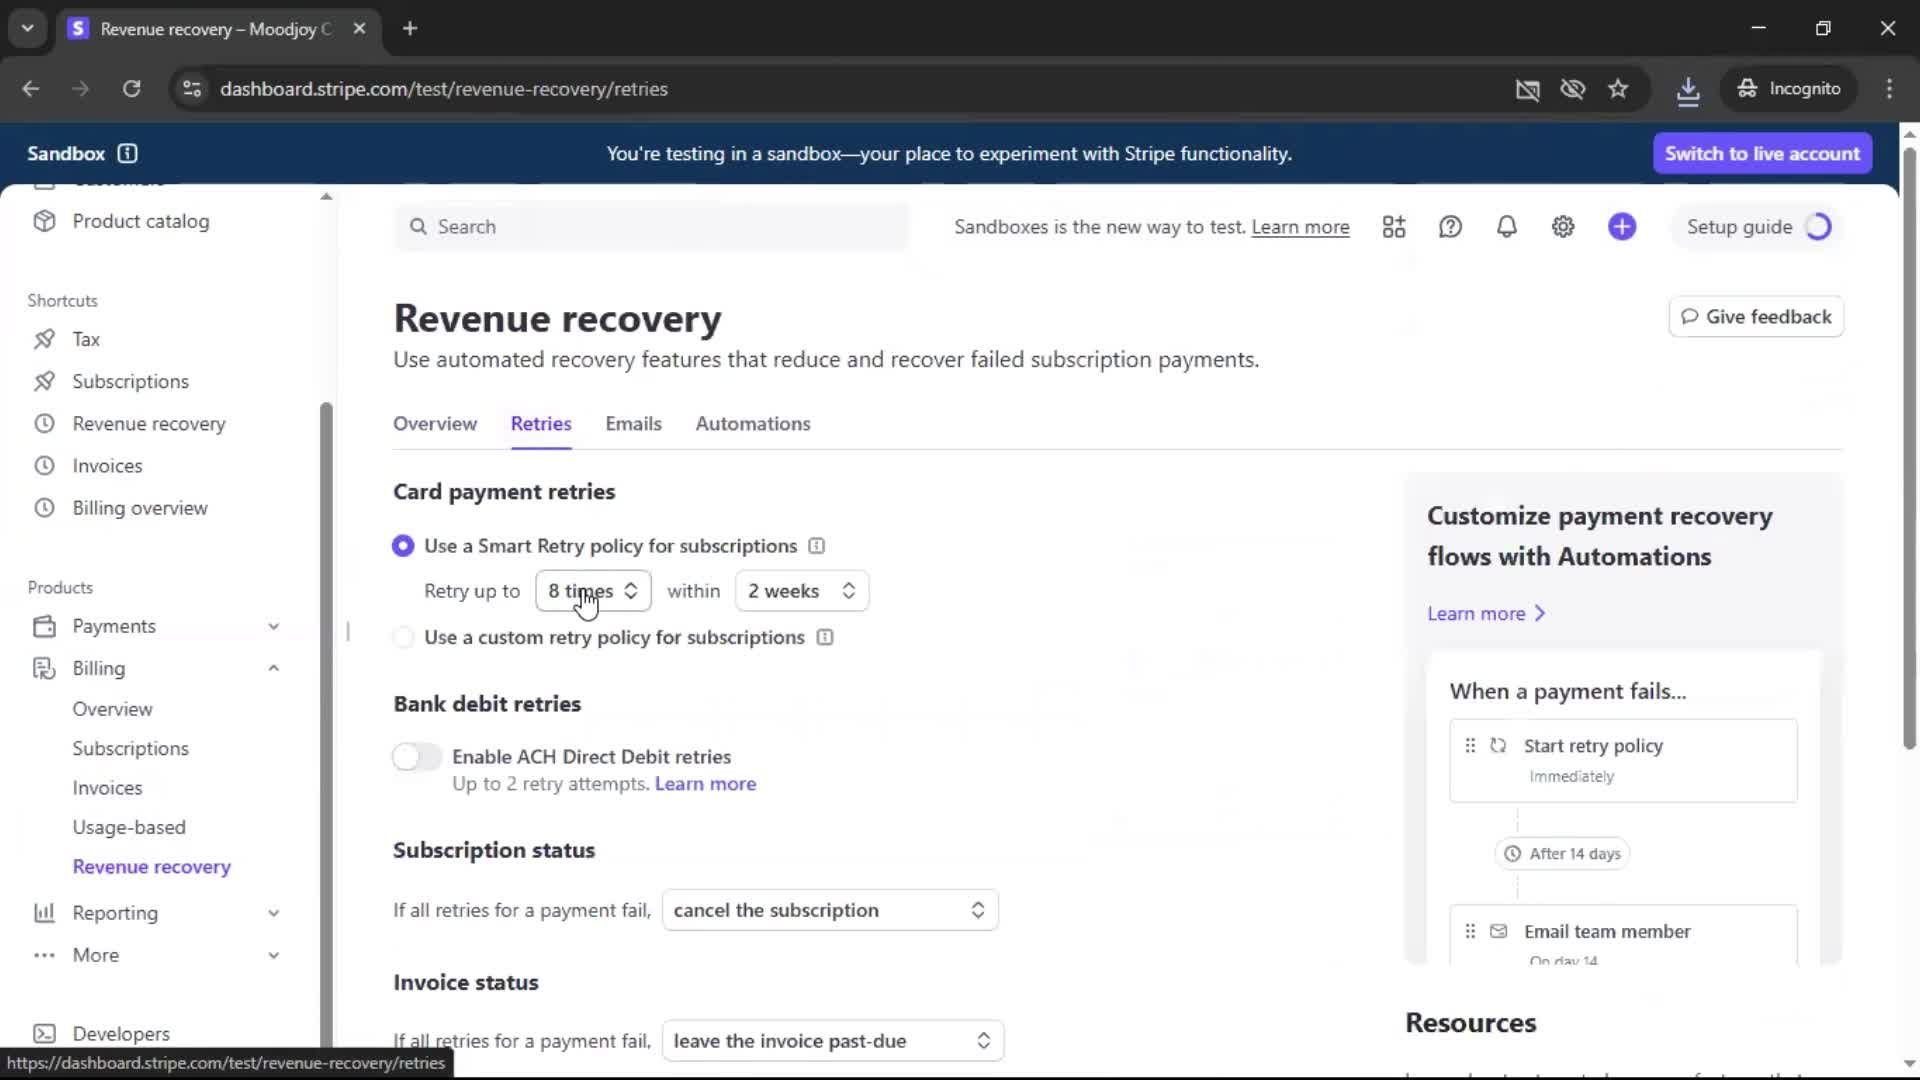1920x1080 pixels.
Task: Select custom retry policy radio button
Action: coord(403,638)
